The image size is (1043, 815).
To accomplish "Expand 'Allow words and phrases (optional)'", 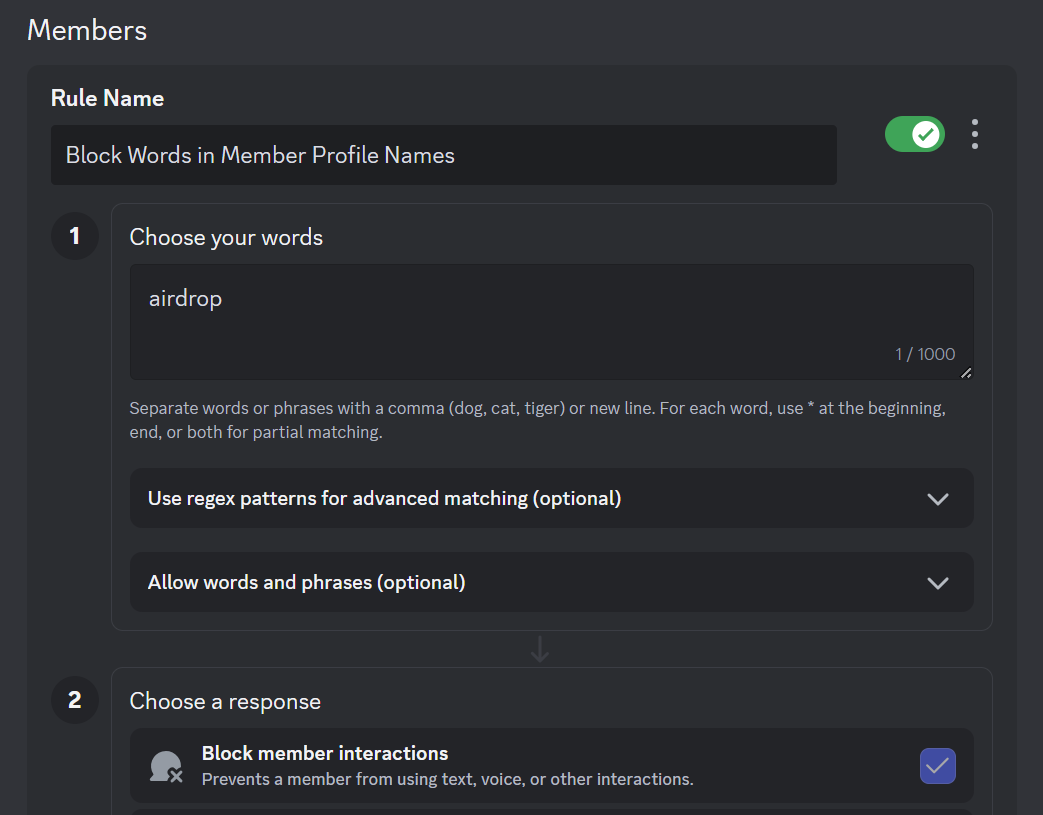I will click(x=306, y=582).
